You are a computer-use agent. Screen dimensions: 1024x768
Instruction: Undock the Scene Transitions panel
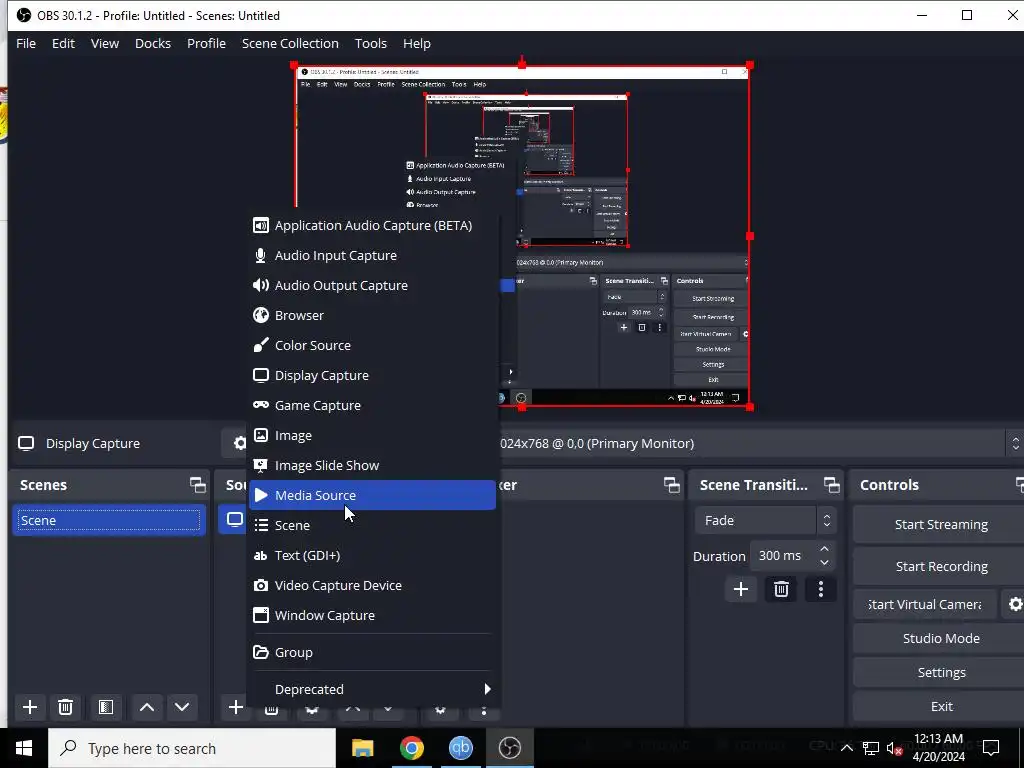(x=831, y=485)
